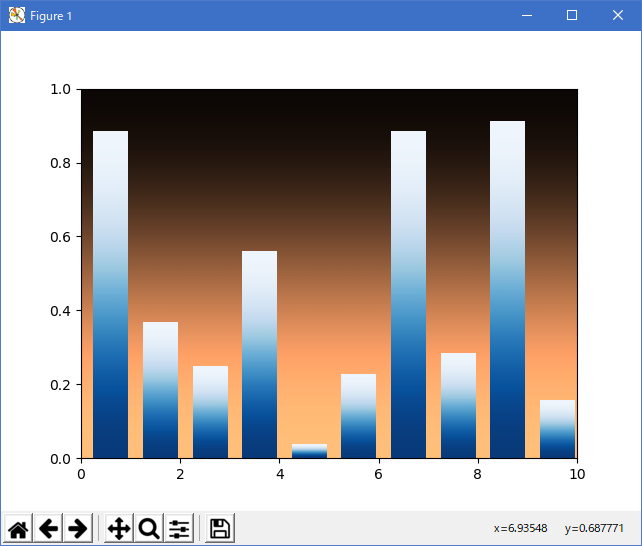Click the y-axis label 1.0
The width and height of the screenshot is (642, 546).
click(x=60, y=89)
